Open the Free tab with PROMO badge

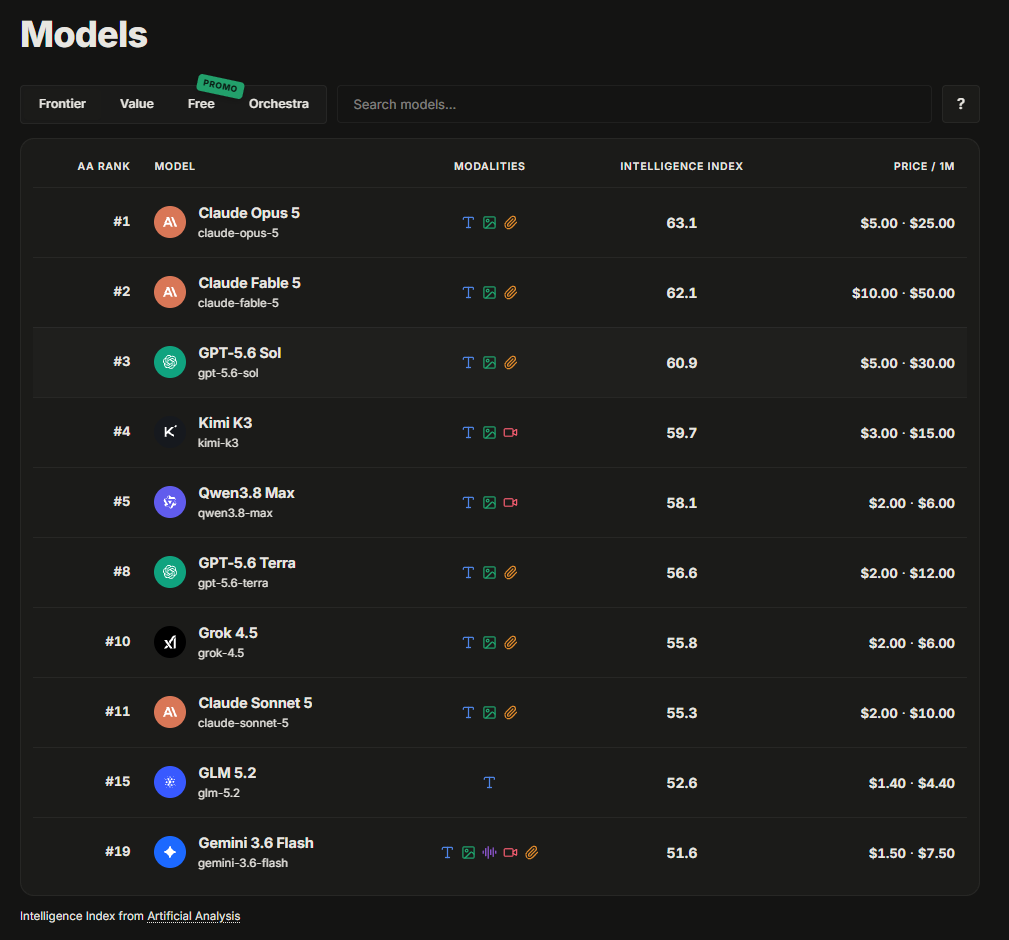point(201,104)
